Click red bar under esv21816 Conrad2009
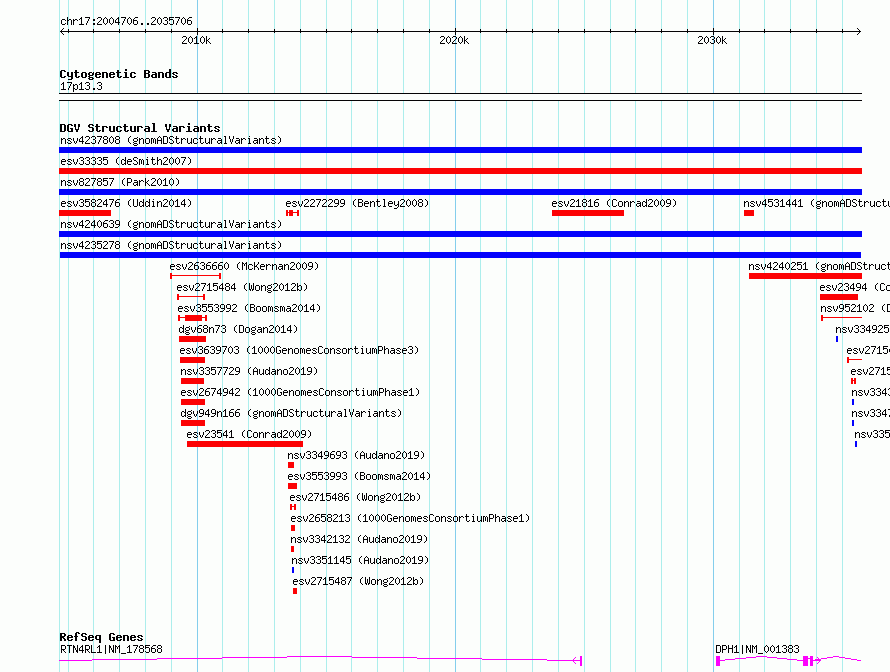This screenshot has height=672, width=890. (588, 213)
